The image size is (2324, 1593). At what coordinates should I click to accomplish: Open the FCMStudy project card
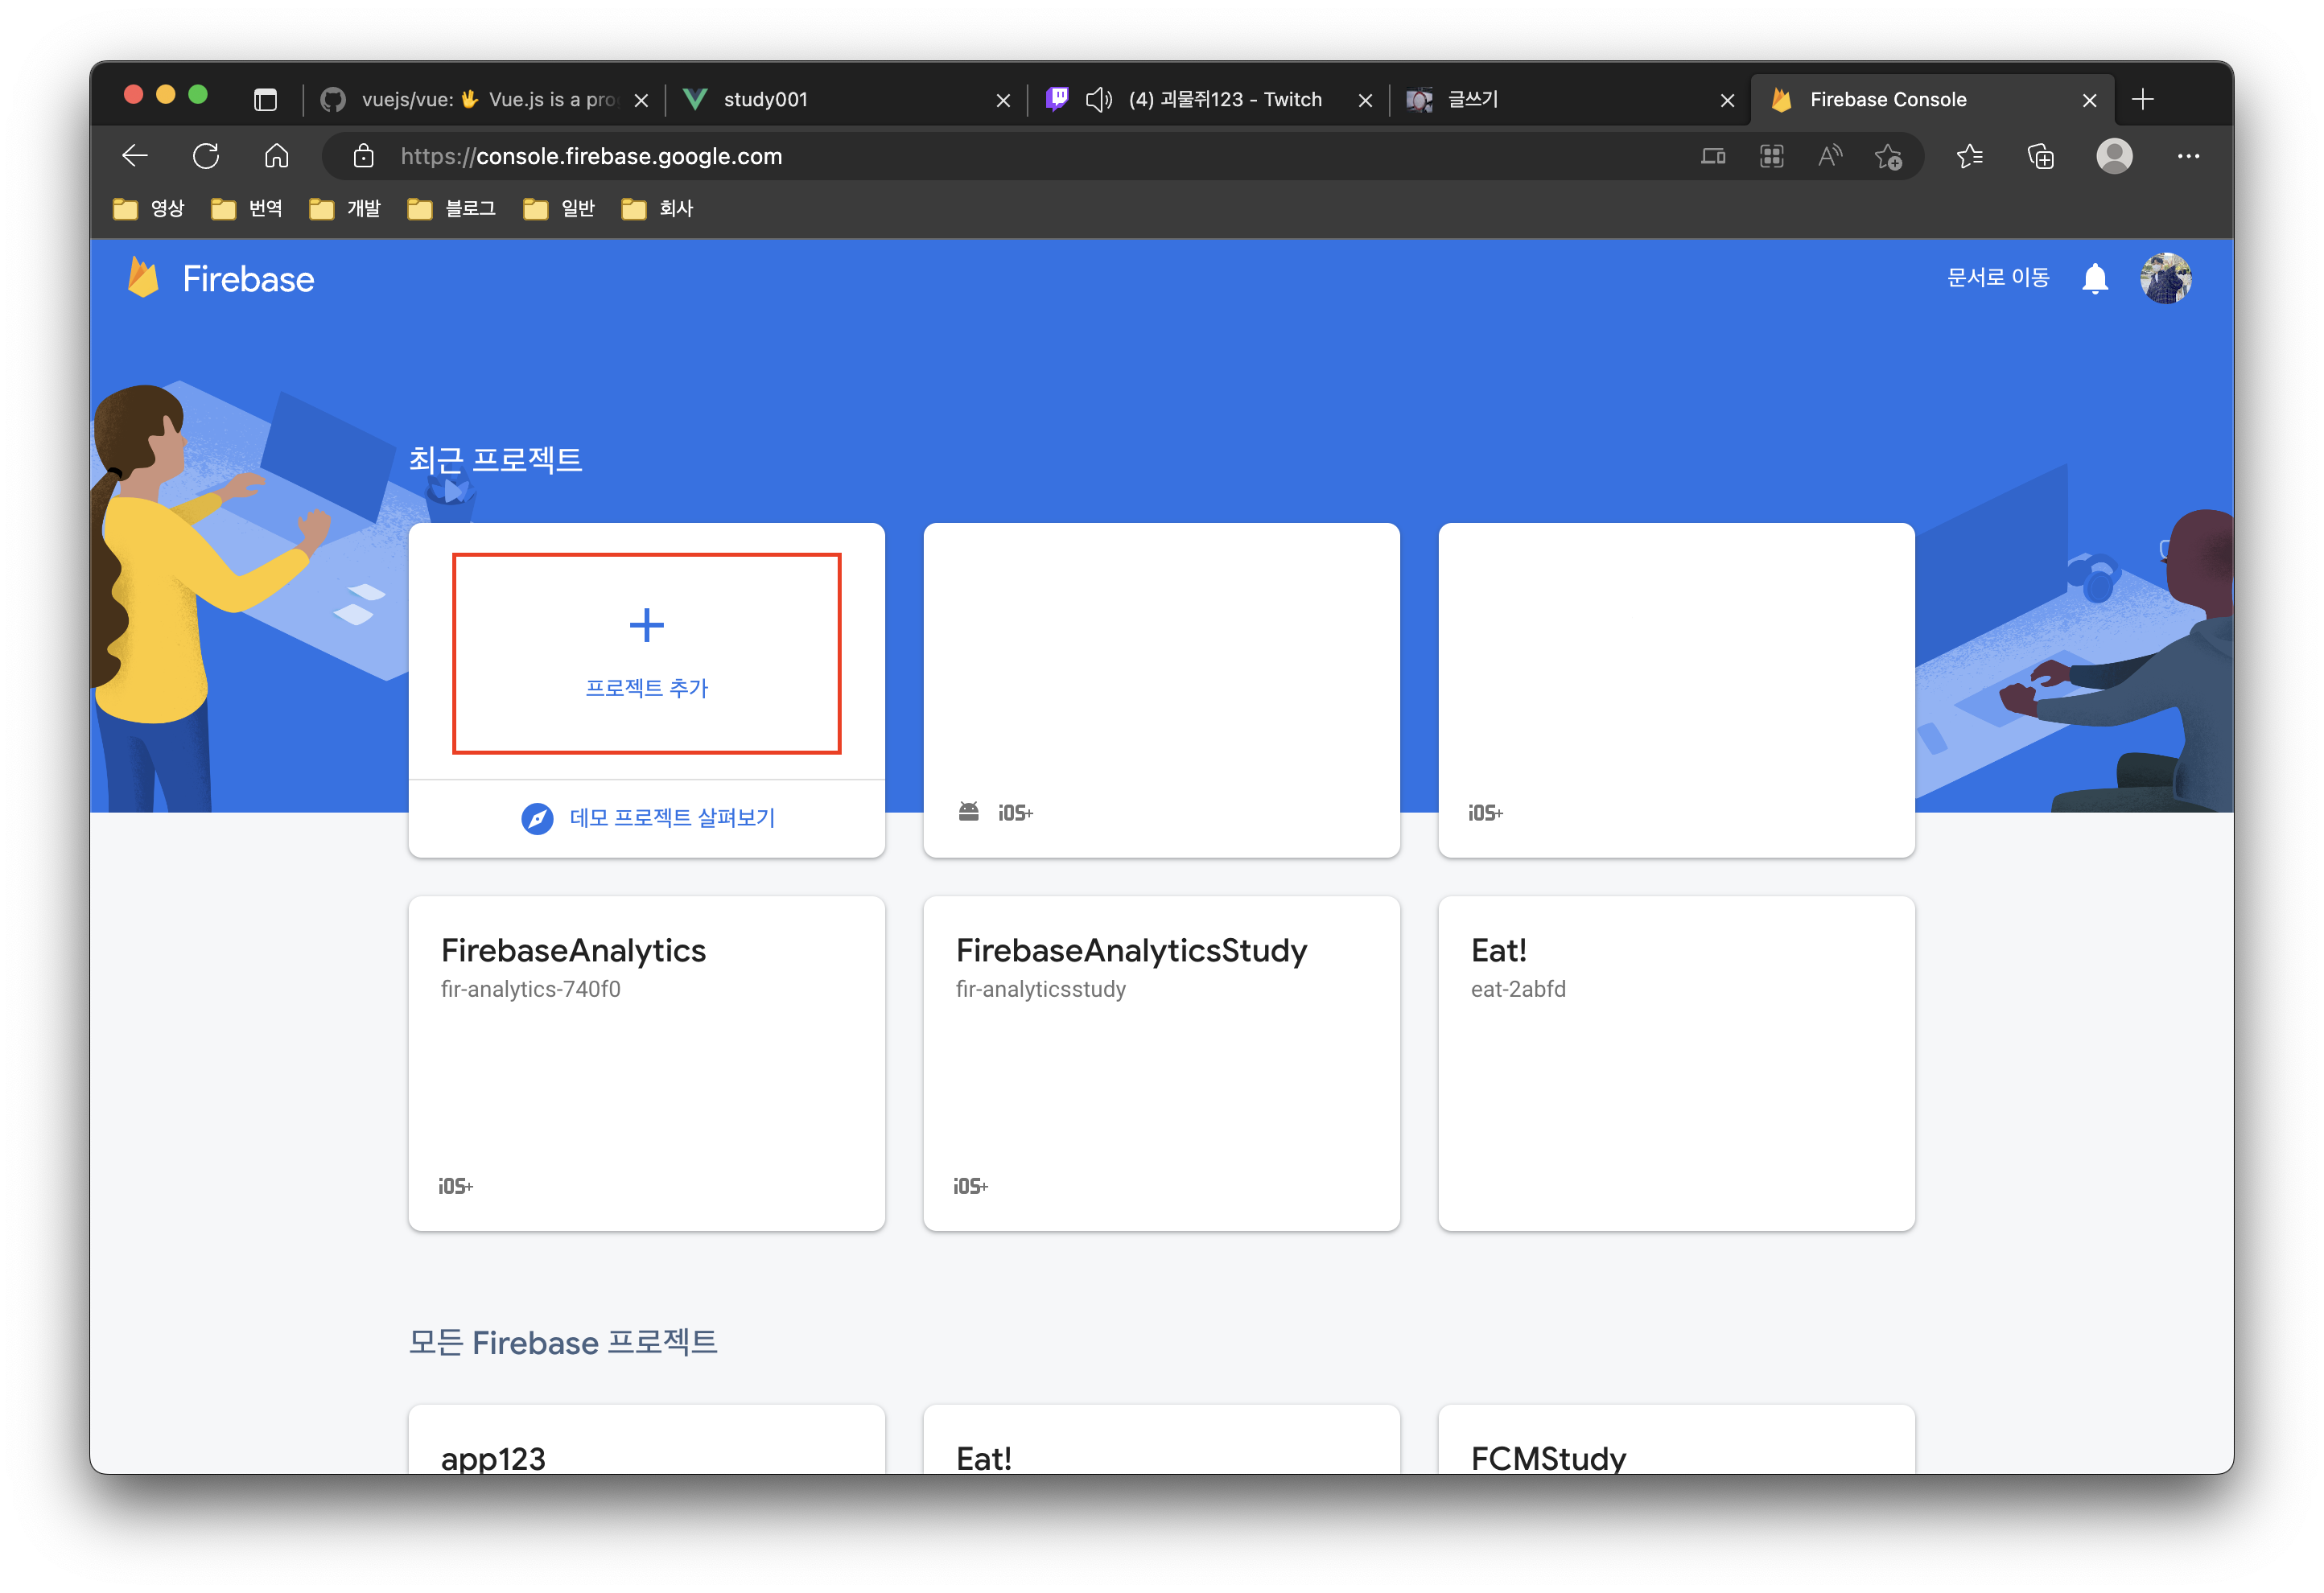(1677, 1439)
